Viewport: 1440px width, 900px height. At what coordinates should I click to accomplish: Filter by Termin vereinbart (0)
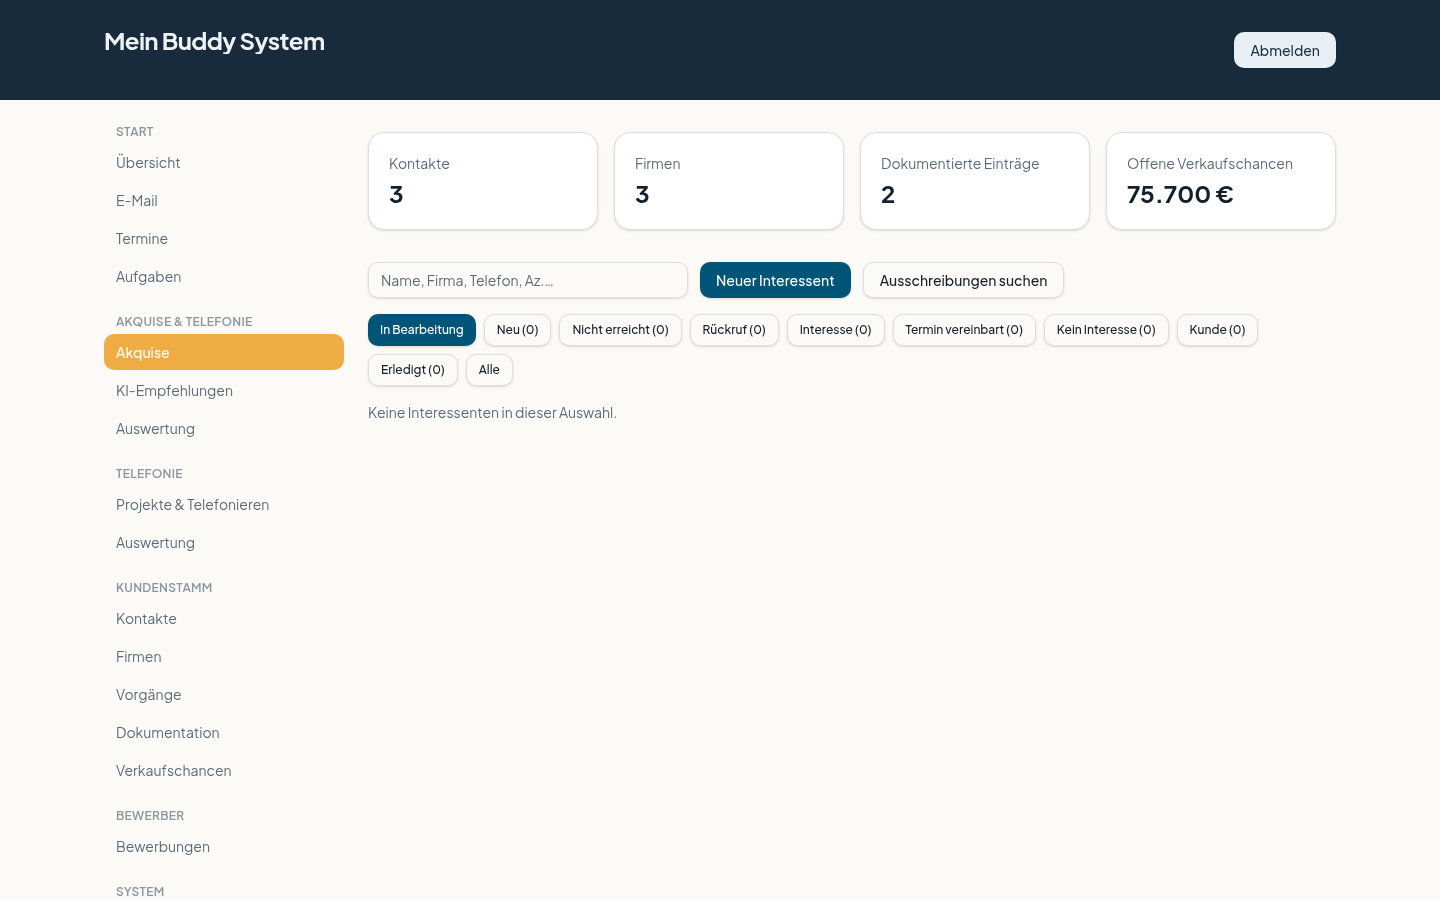point(964,330)
